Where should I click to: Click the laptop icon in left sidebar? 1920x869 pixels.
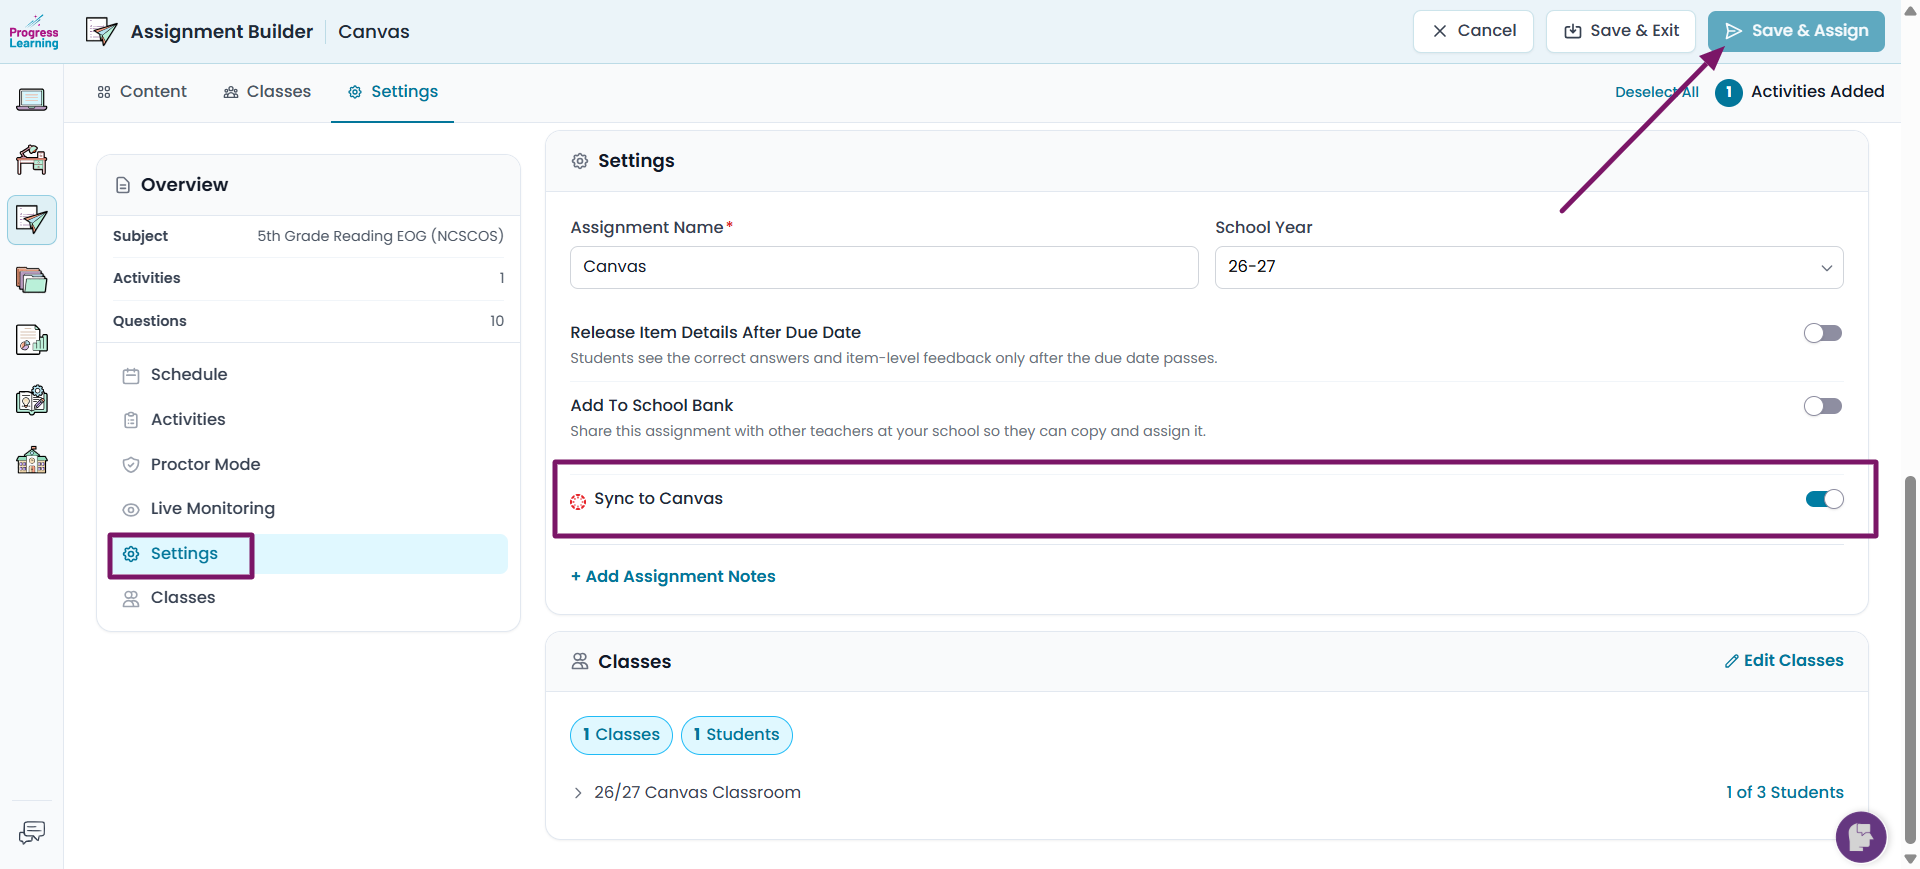[32, 99]
